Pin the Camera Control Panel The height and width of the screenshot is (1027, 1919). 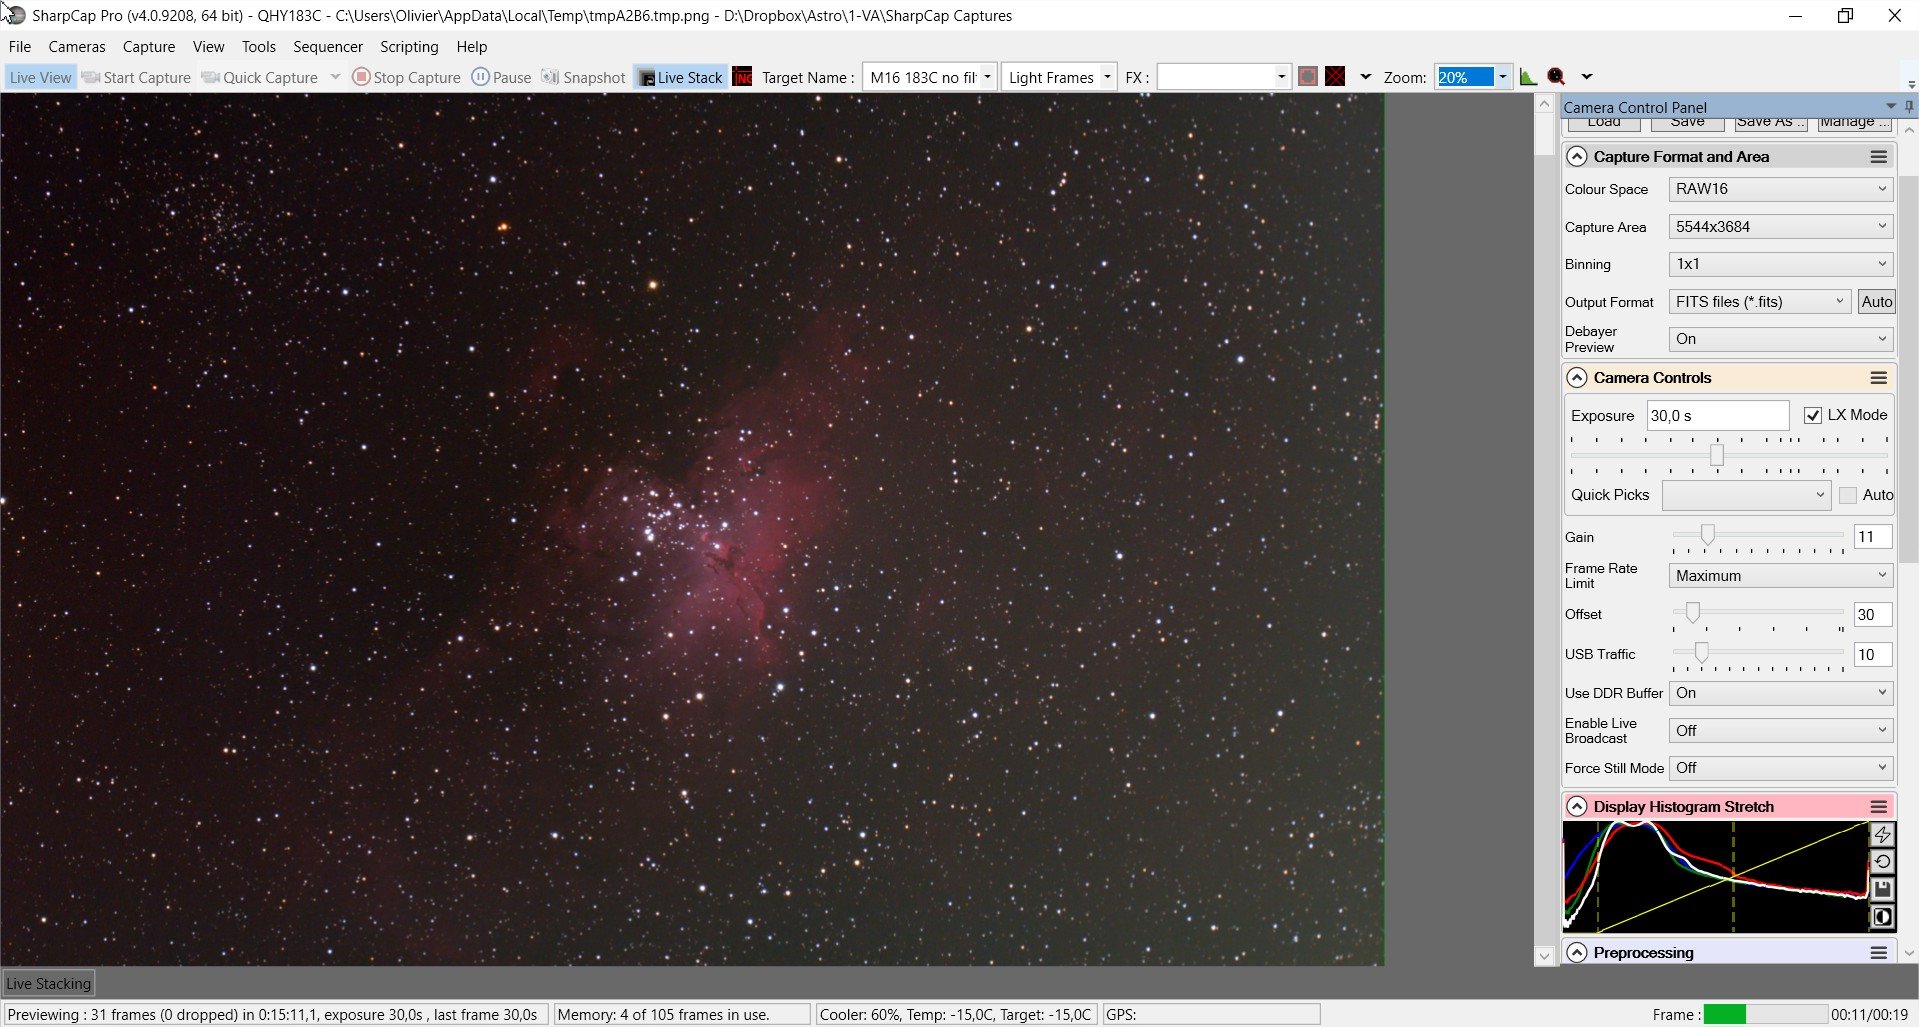pyautogui.click(x=1909, y=107)
